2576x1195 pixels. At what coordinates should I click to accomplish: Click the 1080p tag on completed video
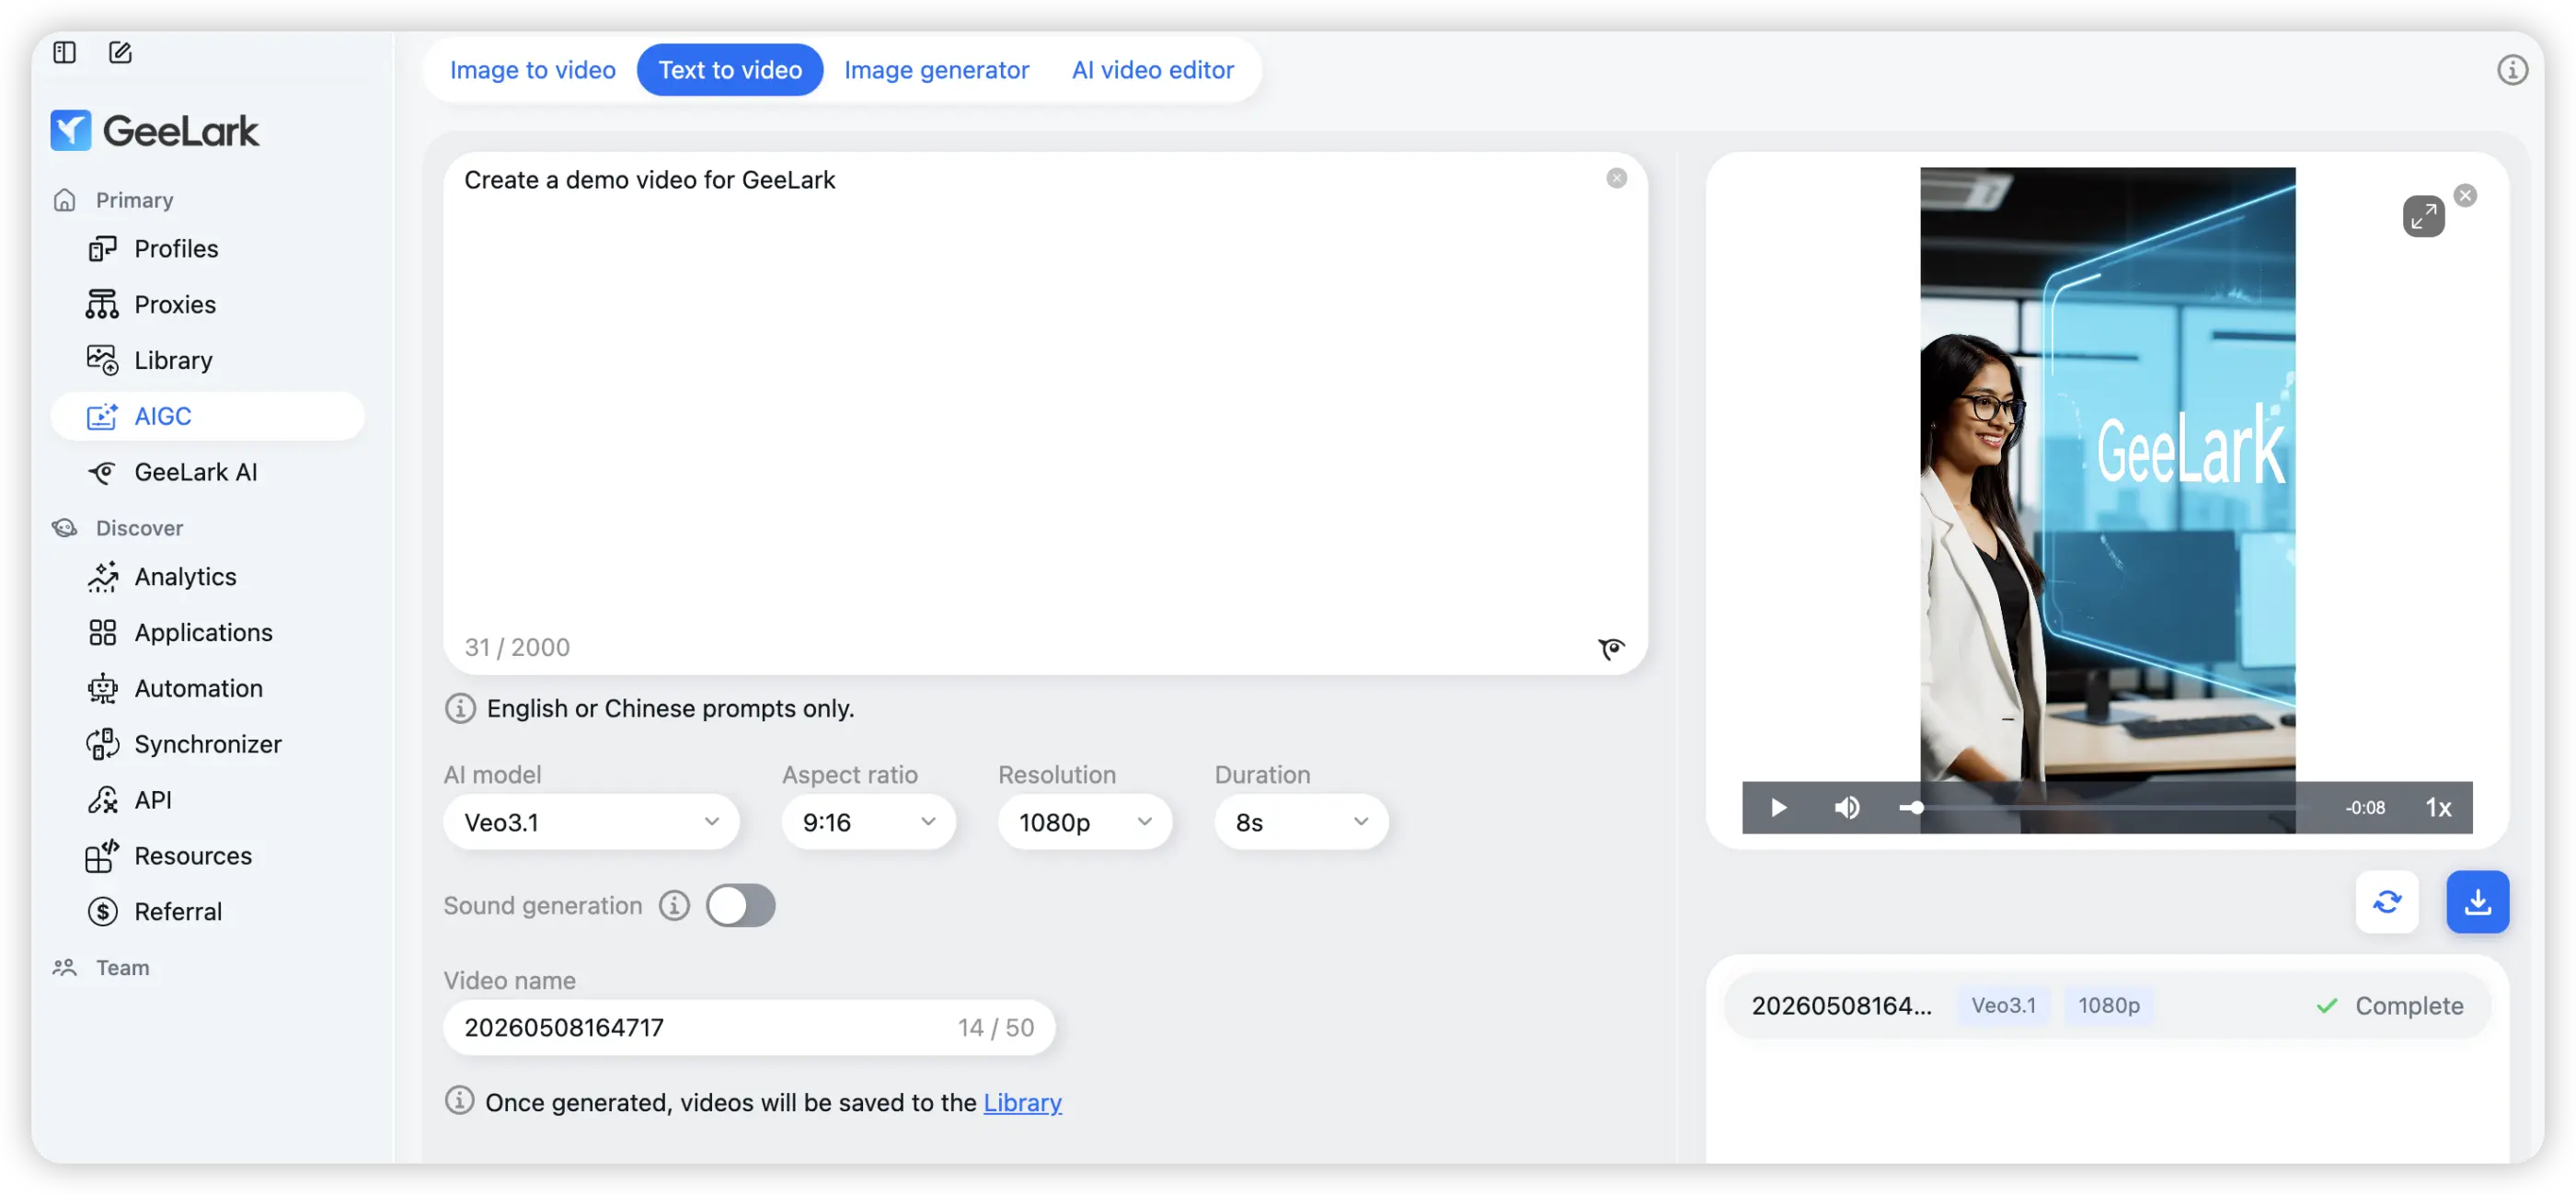[2108, 1006]
